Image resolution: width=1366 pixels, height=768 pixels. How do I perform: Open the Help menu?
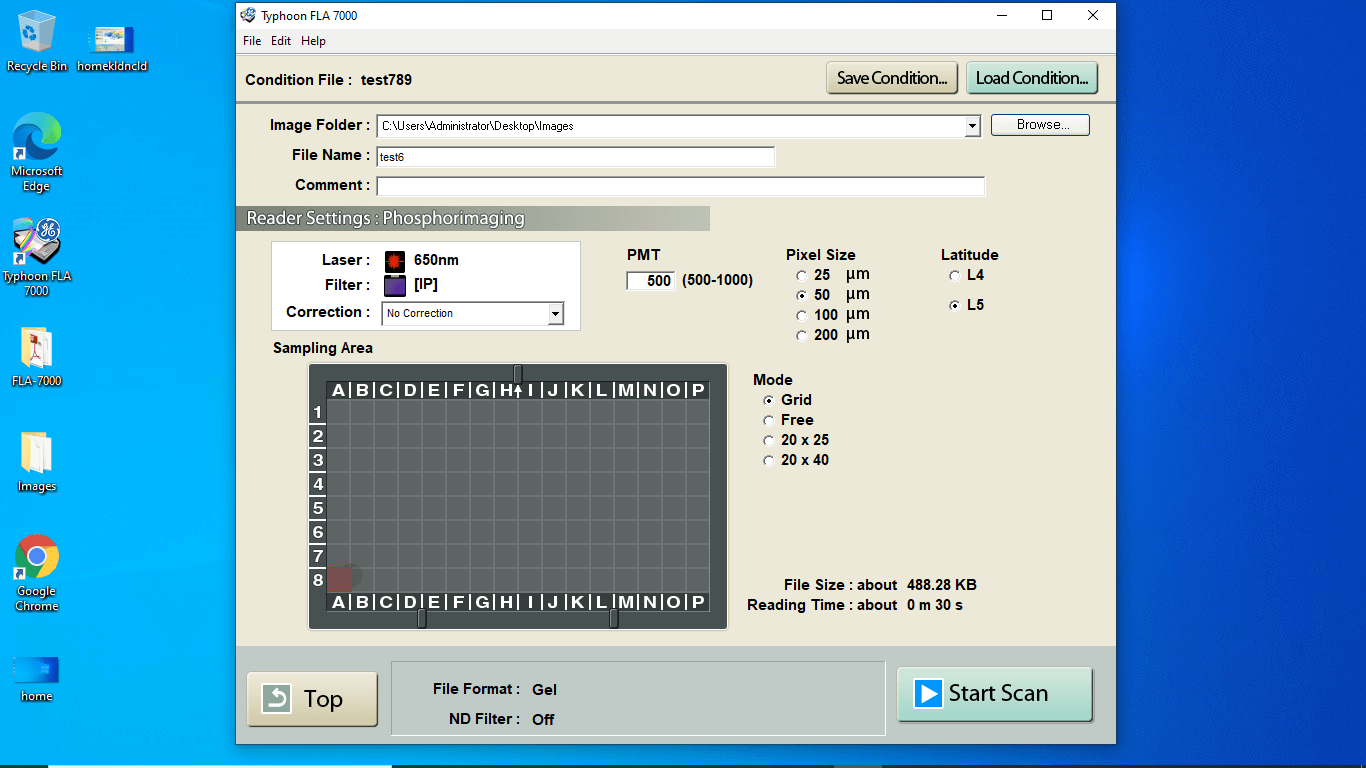[x=313, y=41]
